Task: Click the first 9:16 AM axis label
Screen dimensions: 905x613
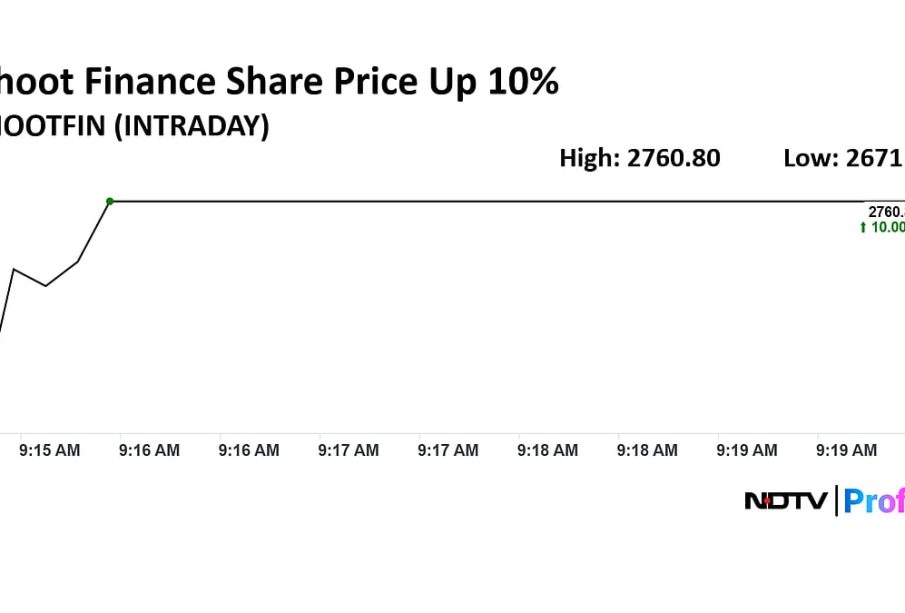Action: [x=149, y=451]
